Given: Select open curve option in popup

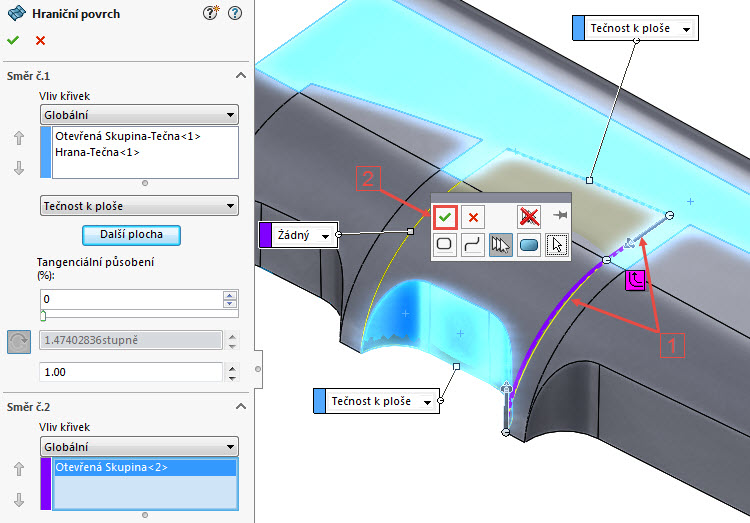Looking at the screenshot, I should (x=473, y=245).
